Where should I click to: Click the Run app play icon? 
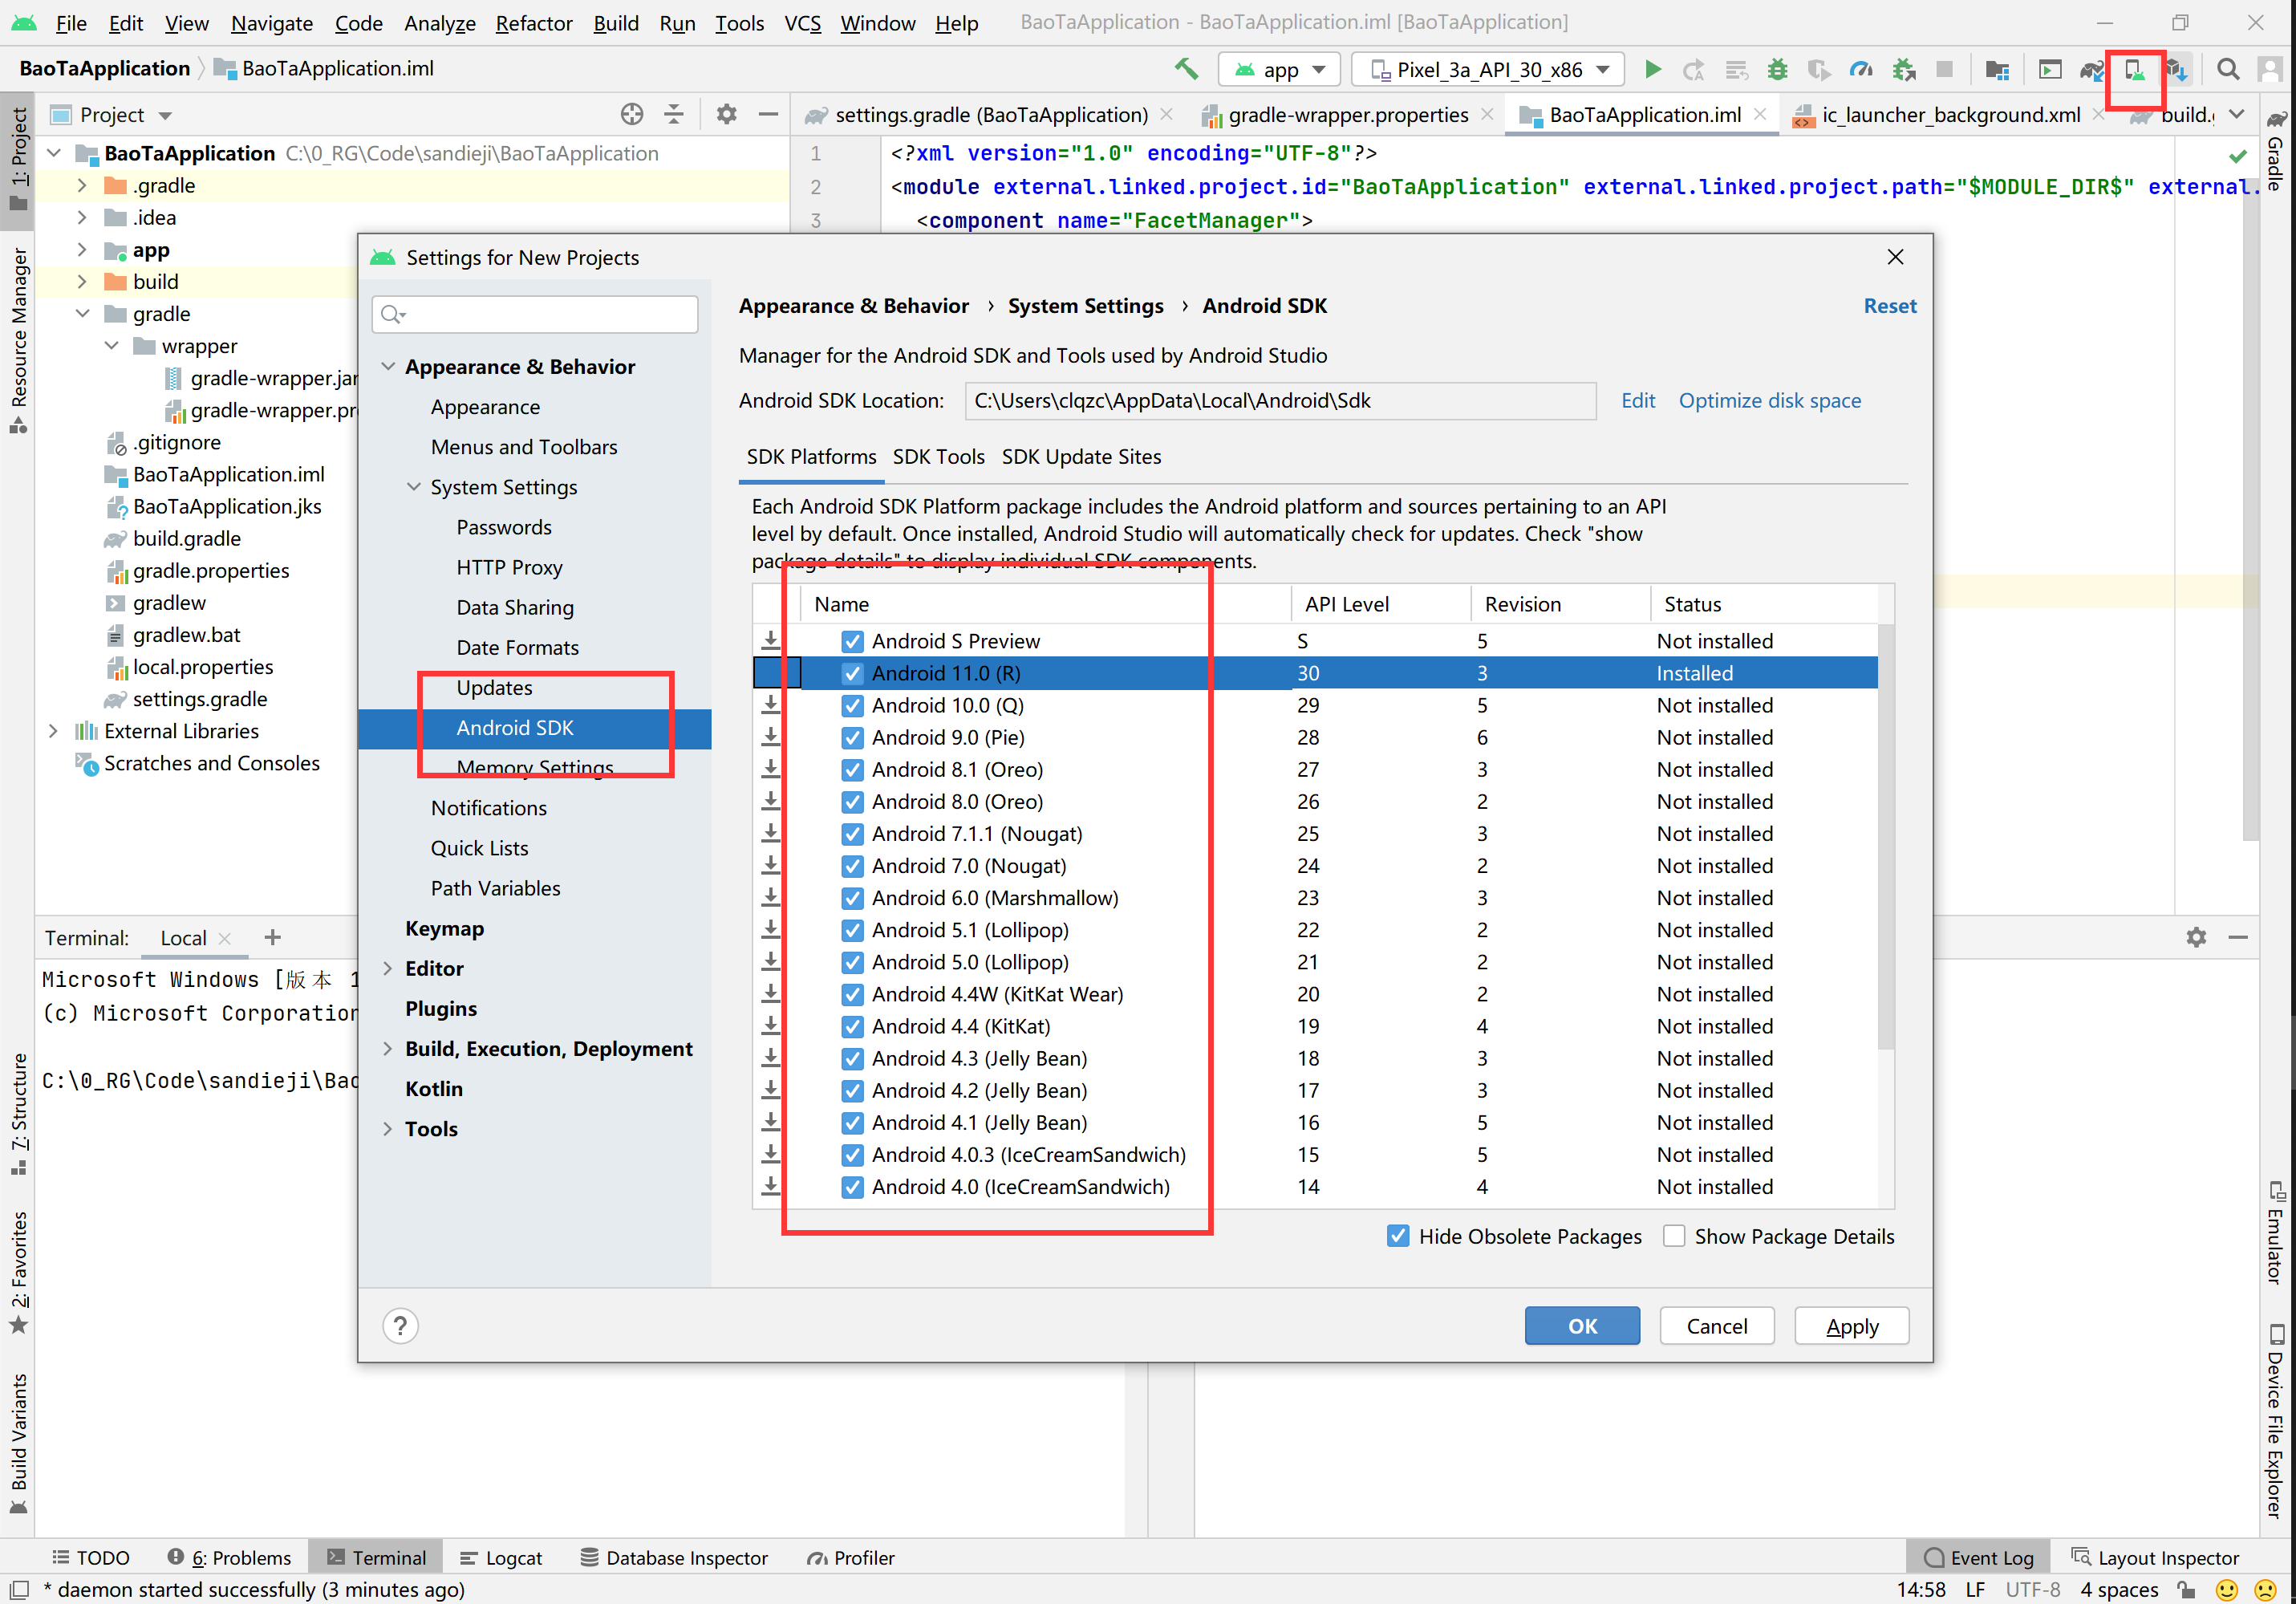click(1652, 69)
